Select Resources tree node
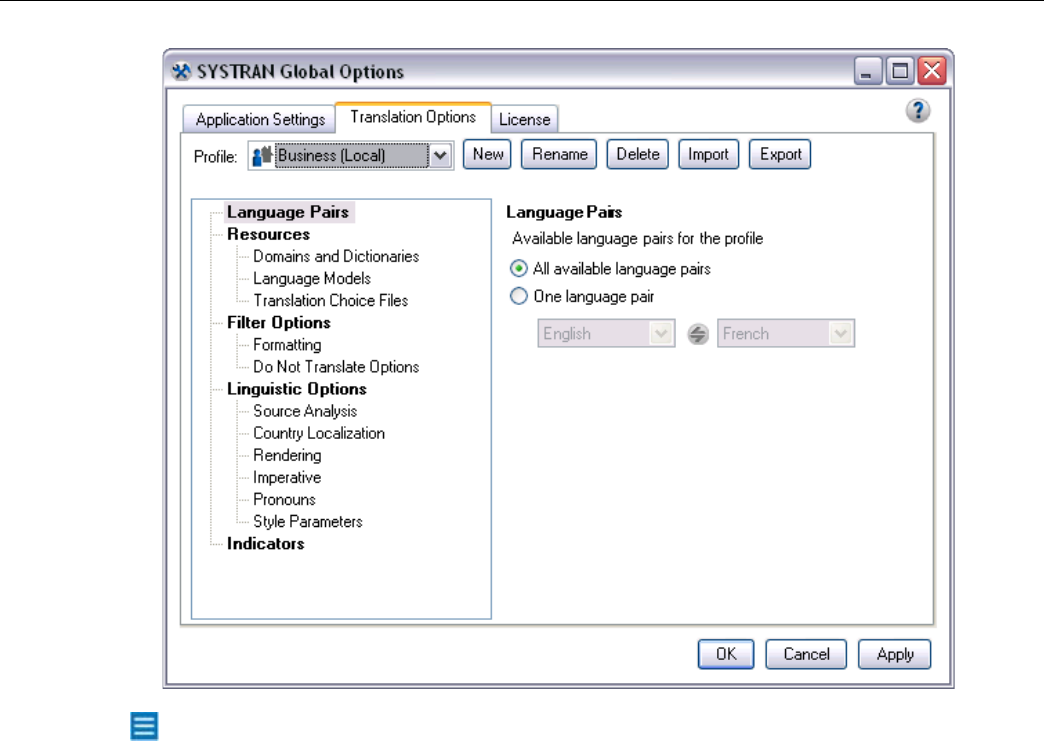1044x741 pixels. coord(268,234)
